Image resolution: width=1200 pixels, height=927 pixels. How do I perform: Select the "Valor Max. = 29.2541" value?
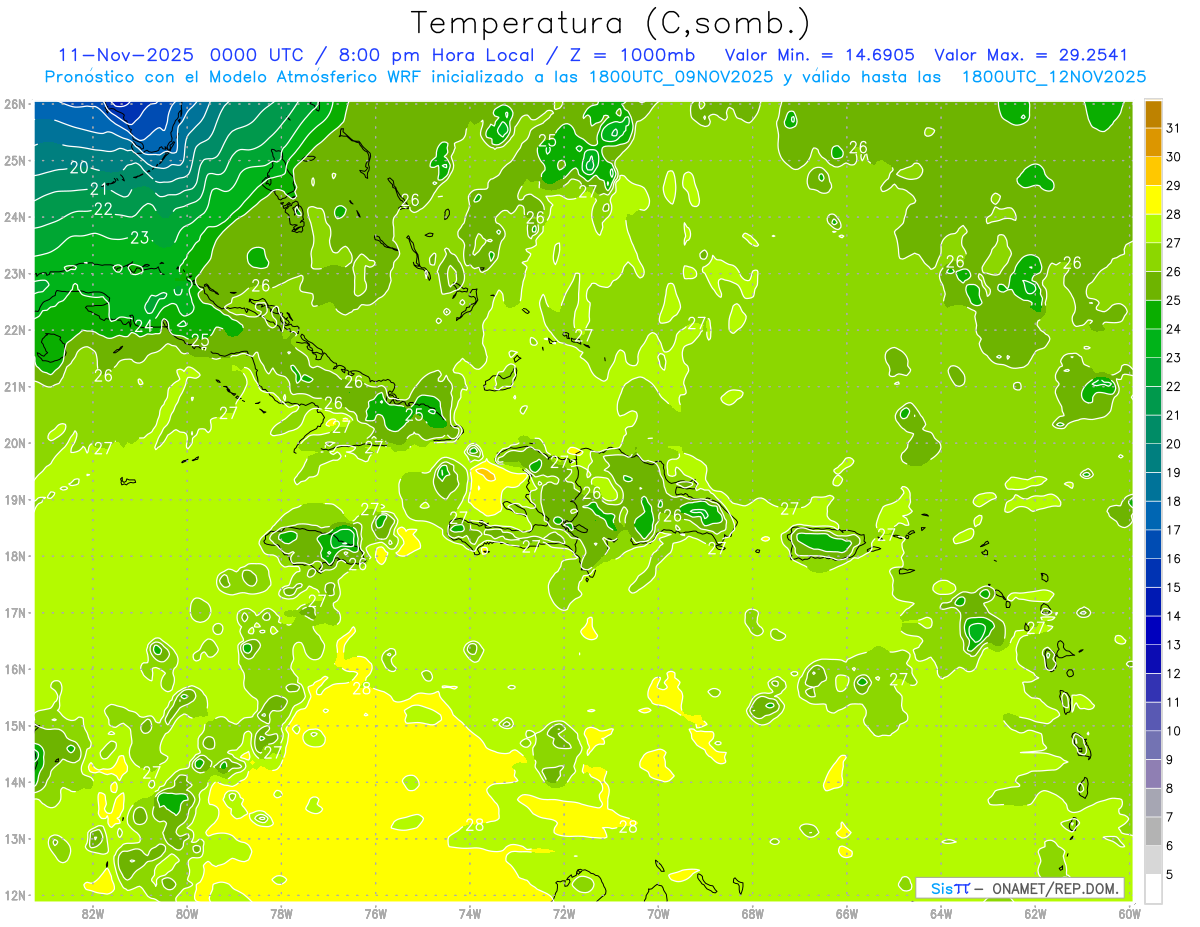[x=1030, y=55]
